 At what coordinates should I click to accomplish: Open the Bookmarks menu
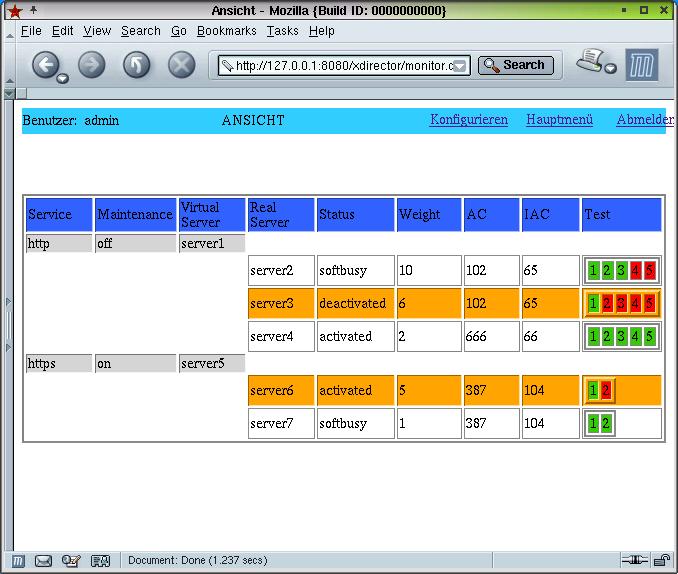[x=226, y=31]
